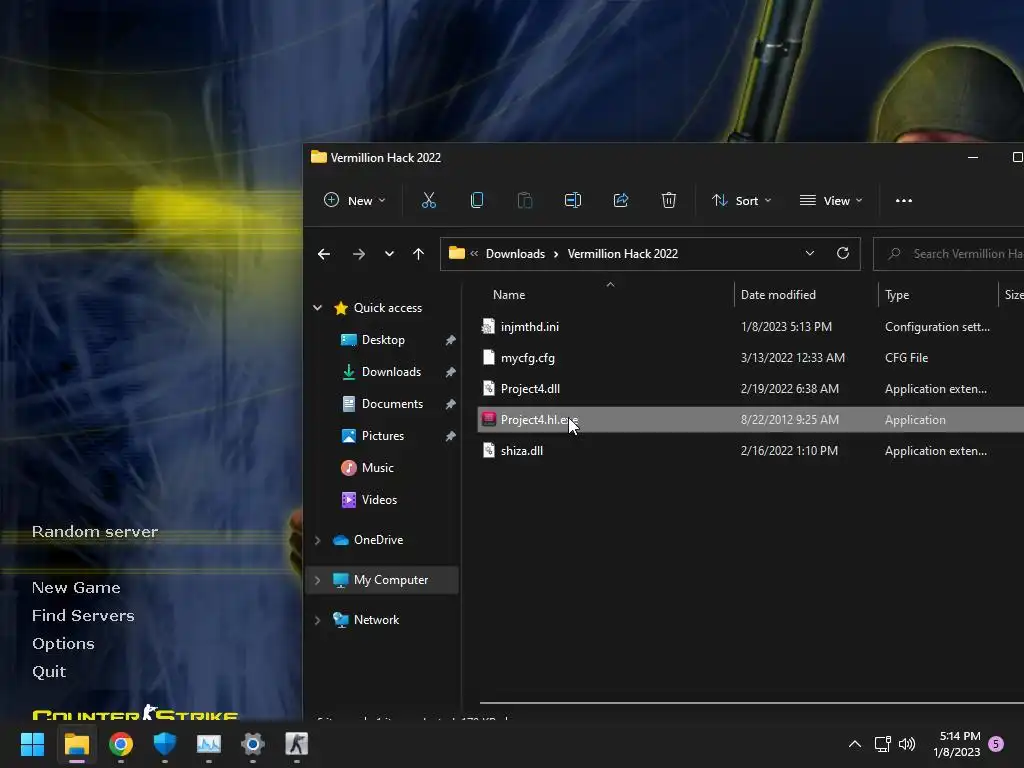Unpin Desktop from Quick access
This screenshot has width=1024, height=768.
tap(451, 340)
